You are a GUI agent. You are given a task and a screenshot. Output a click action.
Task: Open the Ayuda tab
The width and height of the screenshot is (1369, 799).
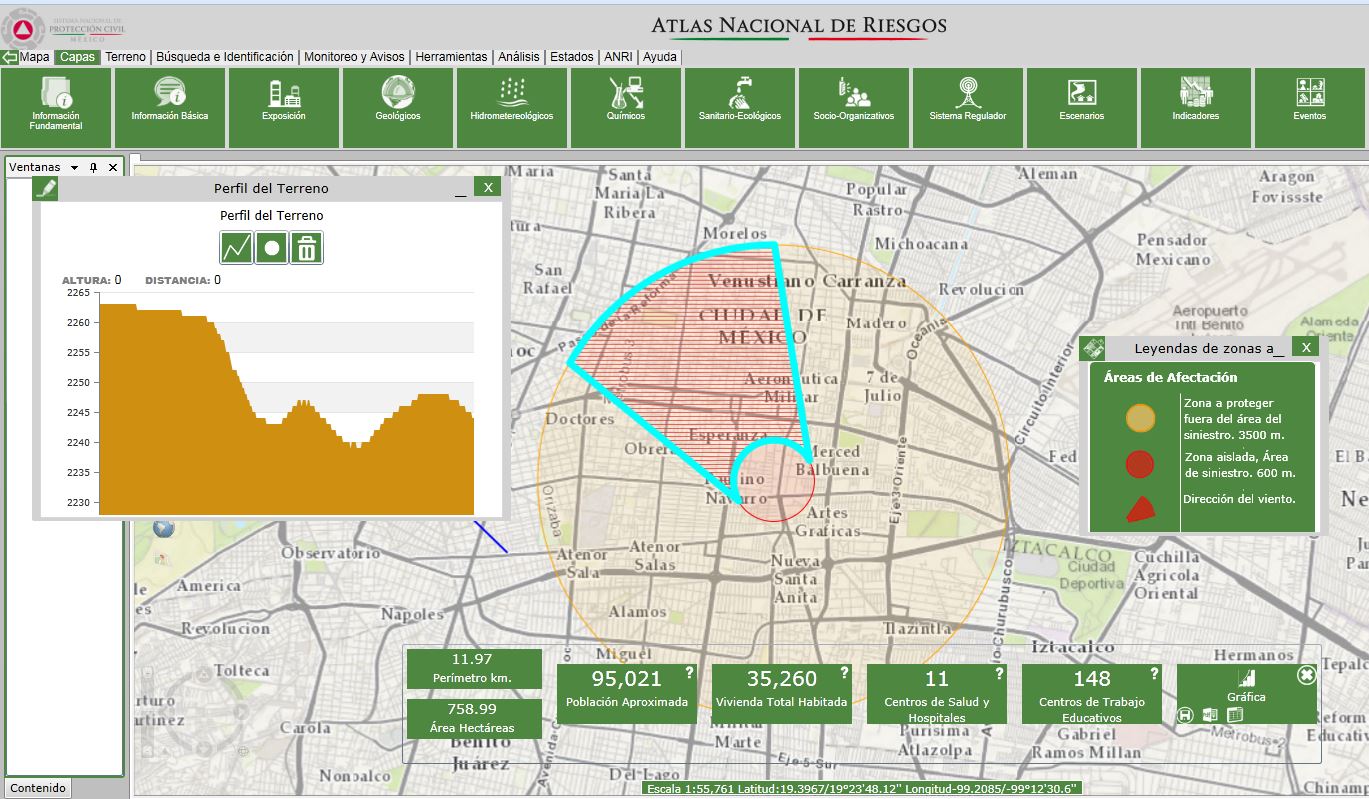[660, 57]
